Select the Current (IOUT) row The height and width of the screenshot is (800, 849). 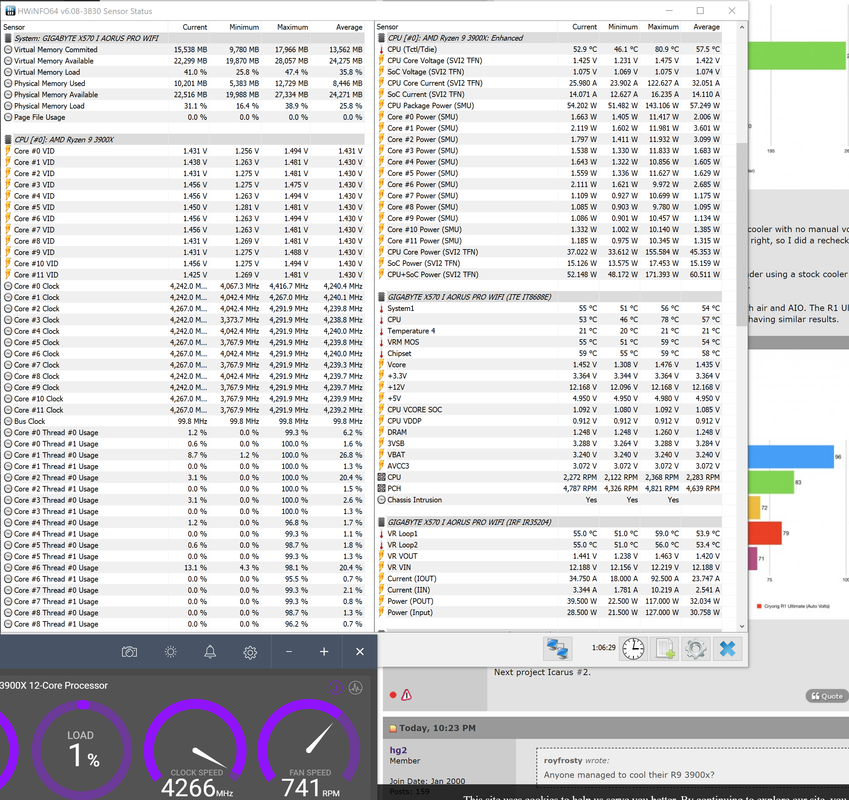(549, 579)
